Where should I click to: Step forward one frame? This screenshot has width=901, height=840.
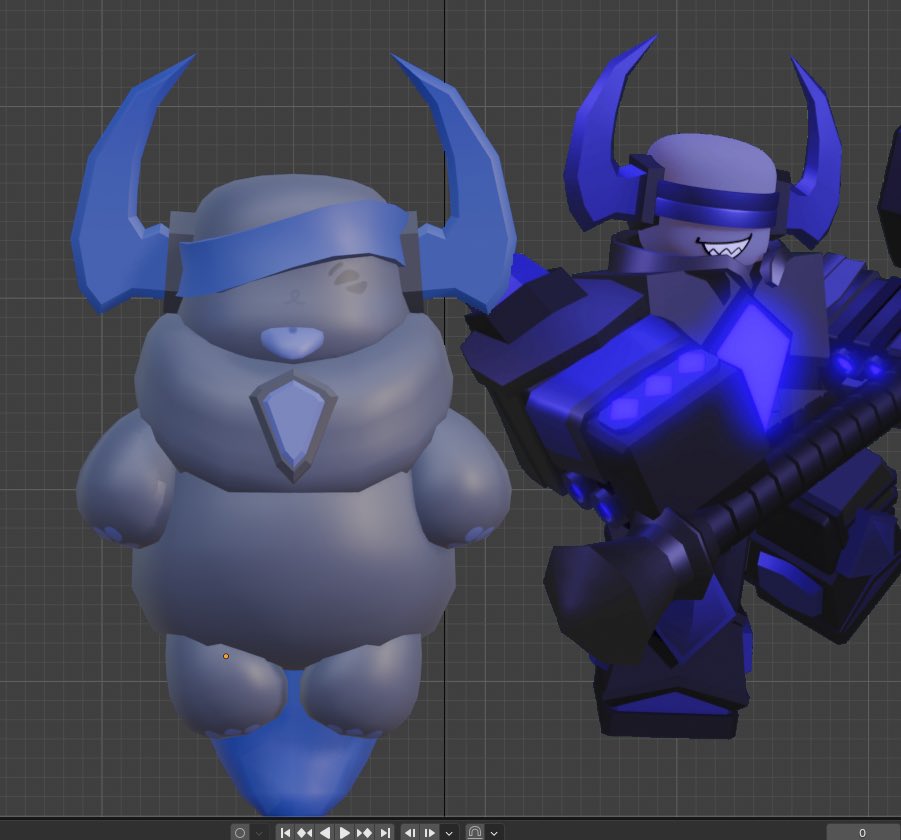coord(429,833)
